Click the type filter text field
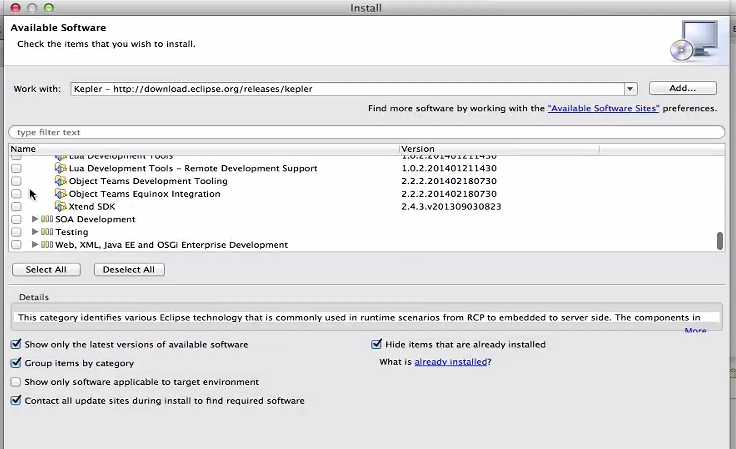Image resolution: width=736 pixels, height=449 pixels. coord(367,132)
